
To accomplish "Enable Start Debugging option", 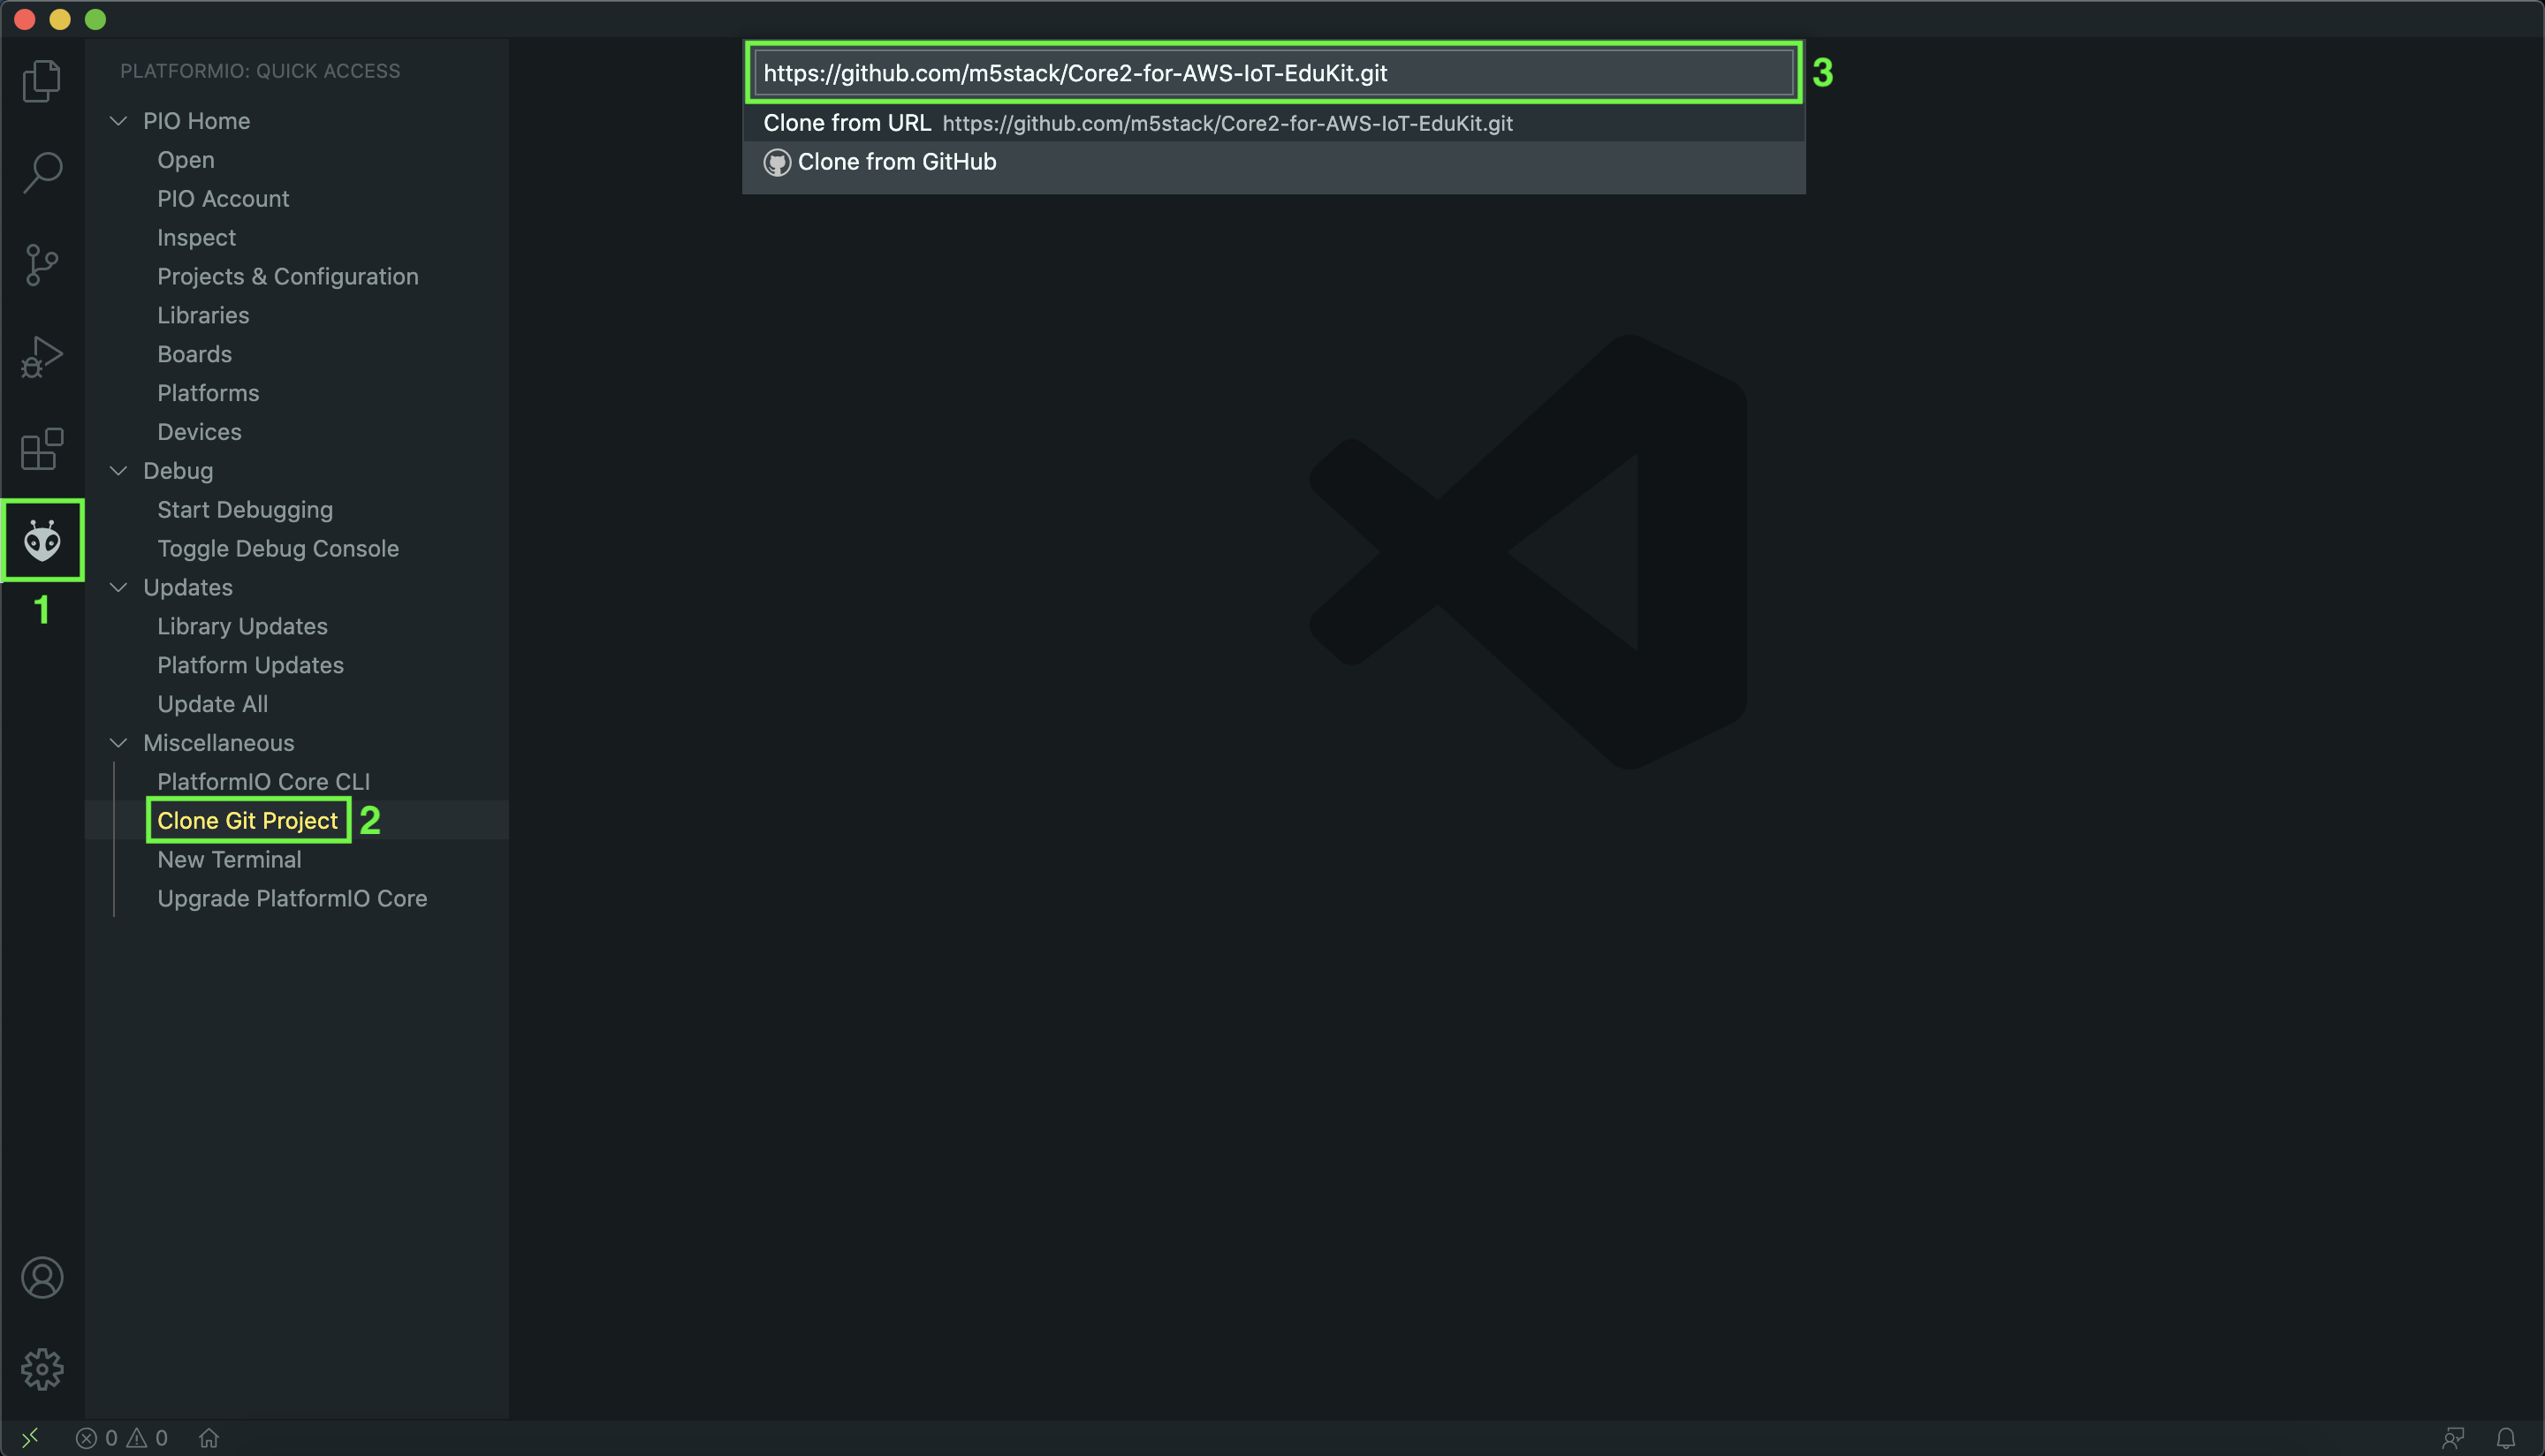I will tap(245, 509).
